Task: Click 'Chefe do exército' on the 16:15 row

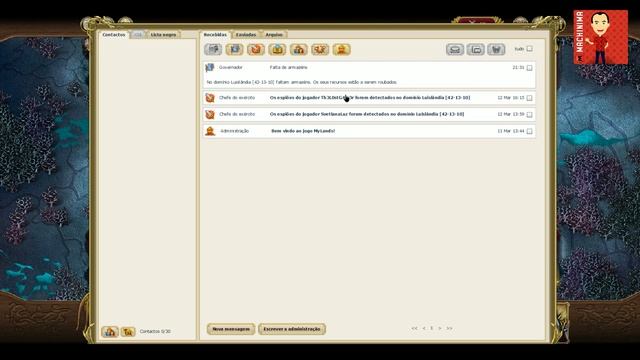Action: [x=237, y=98]
